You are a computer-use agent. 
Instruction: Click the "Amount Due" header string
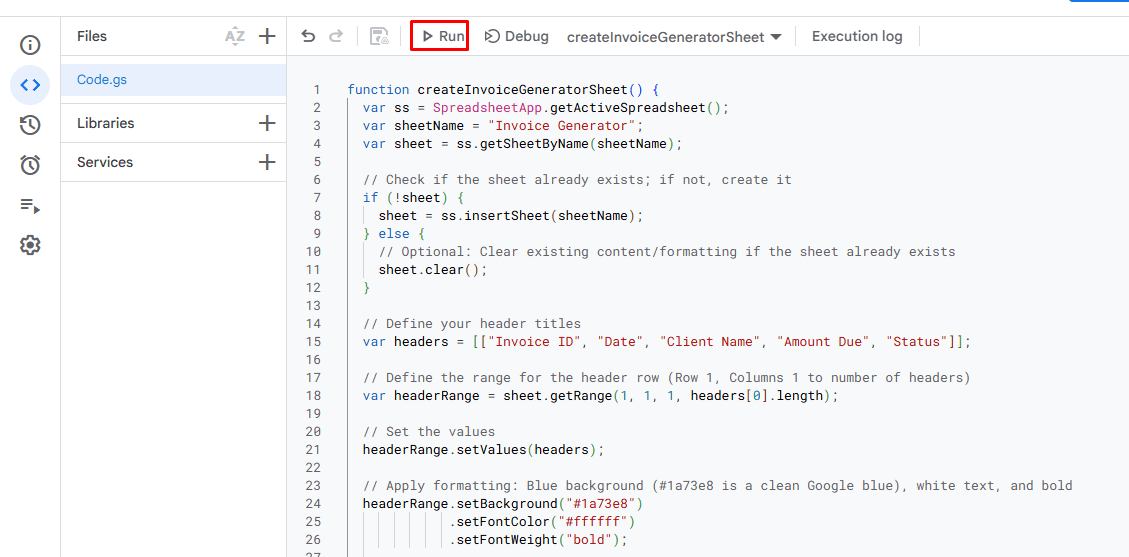824,341
